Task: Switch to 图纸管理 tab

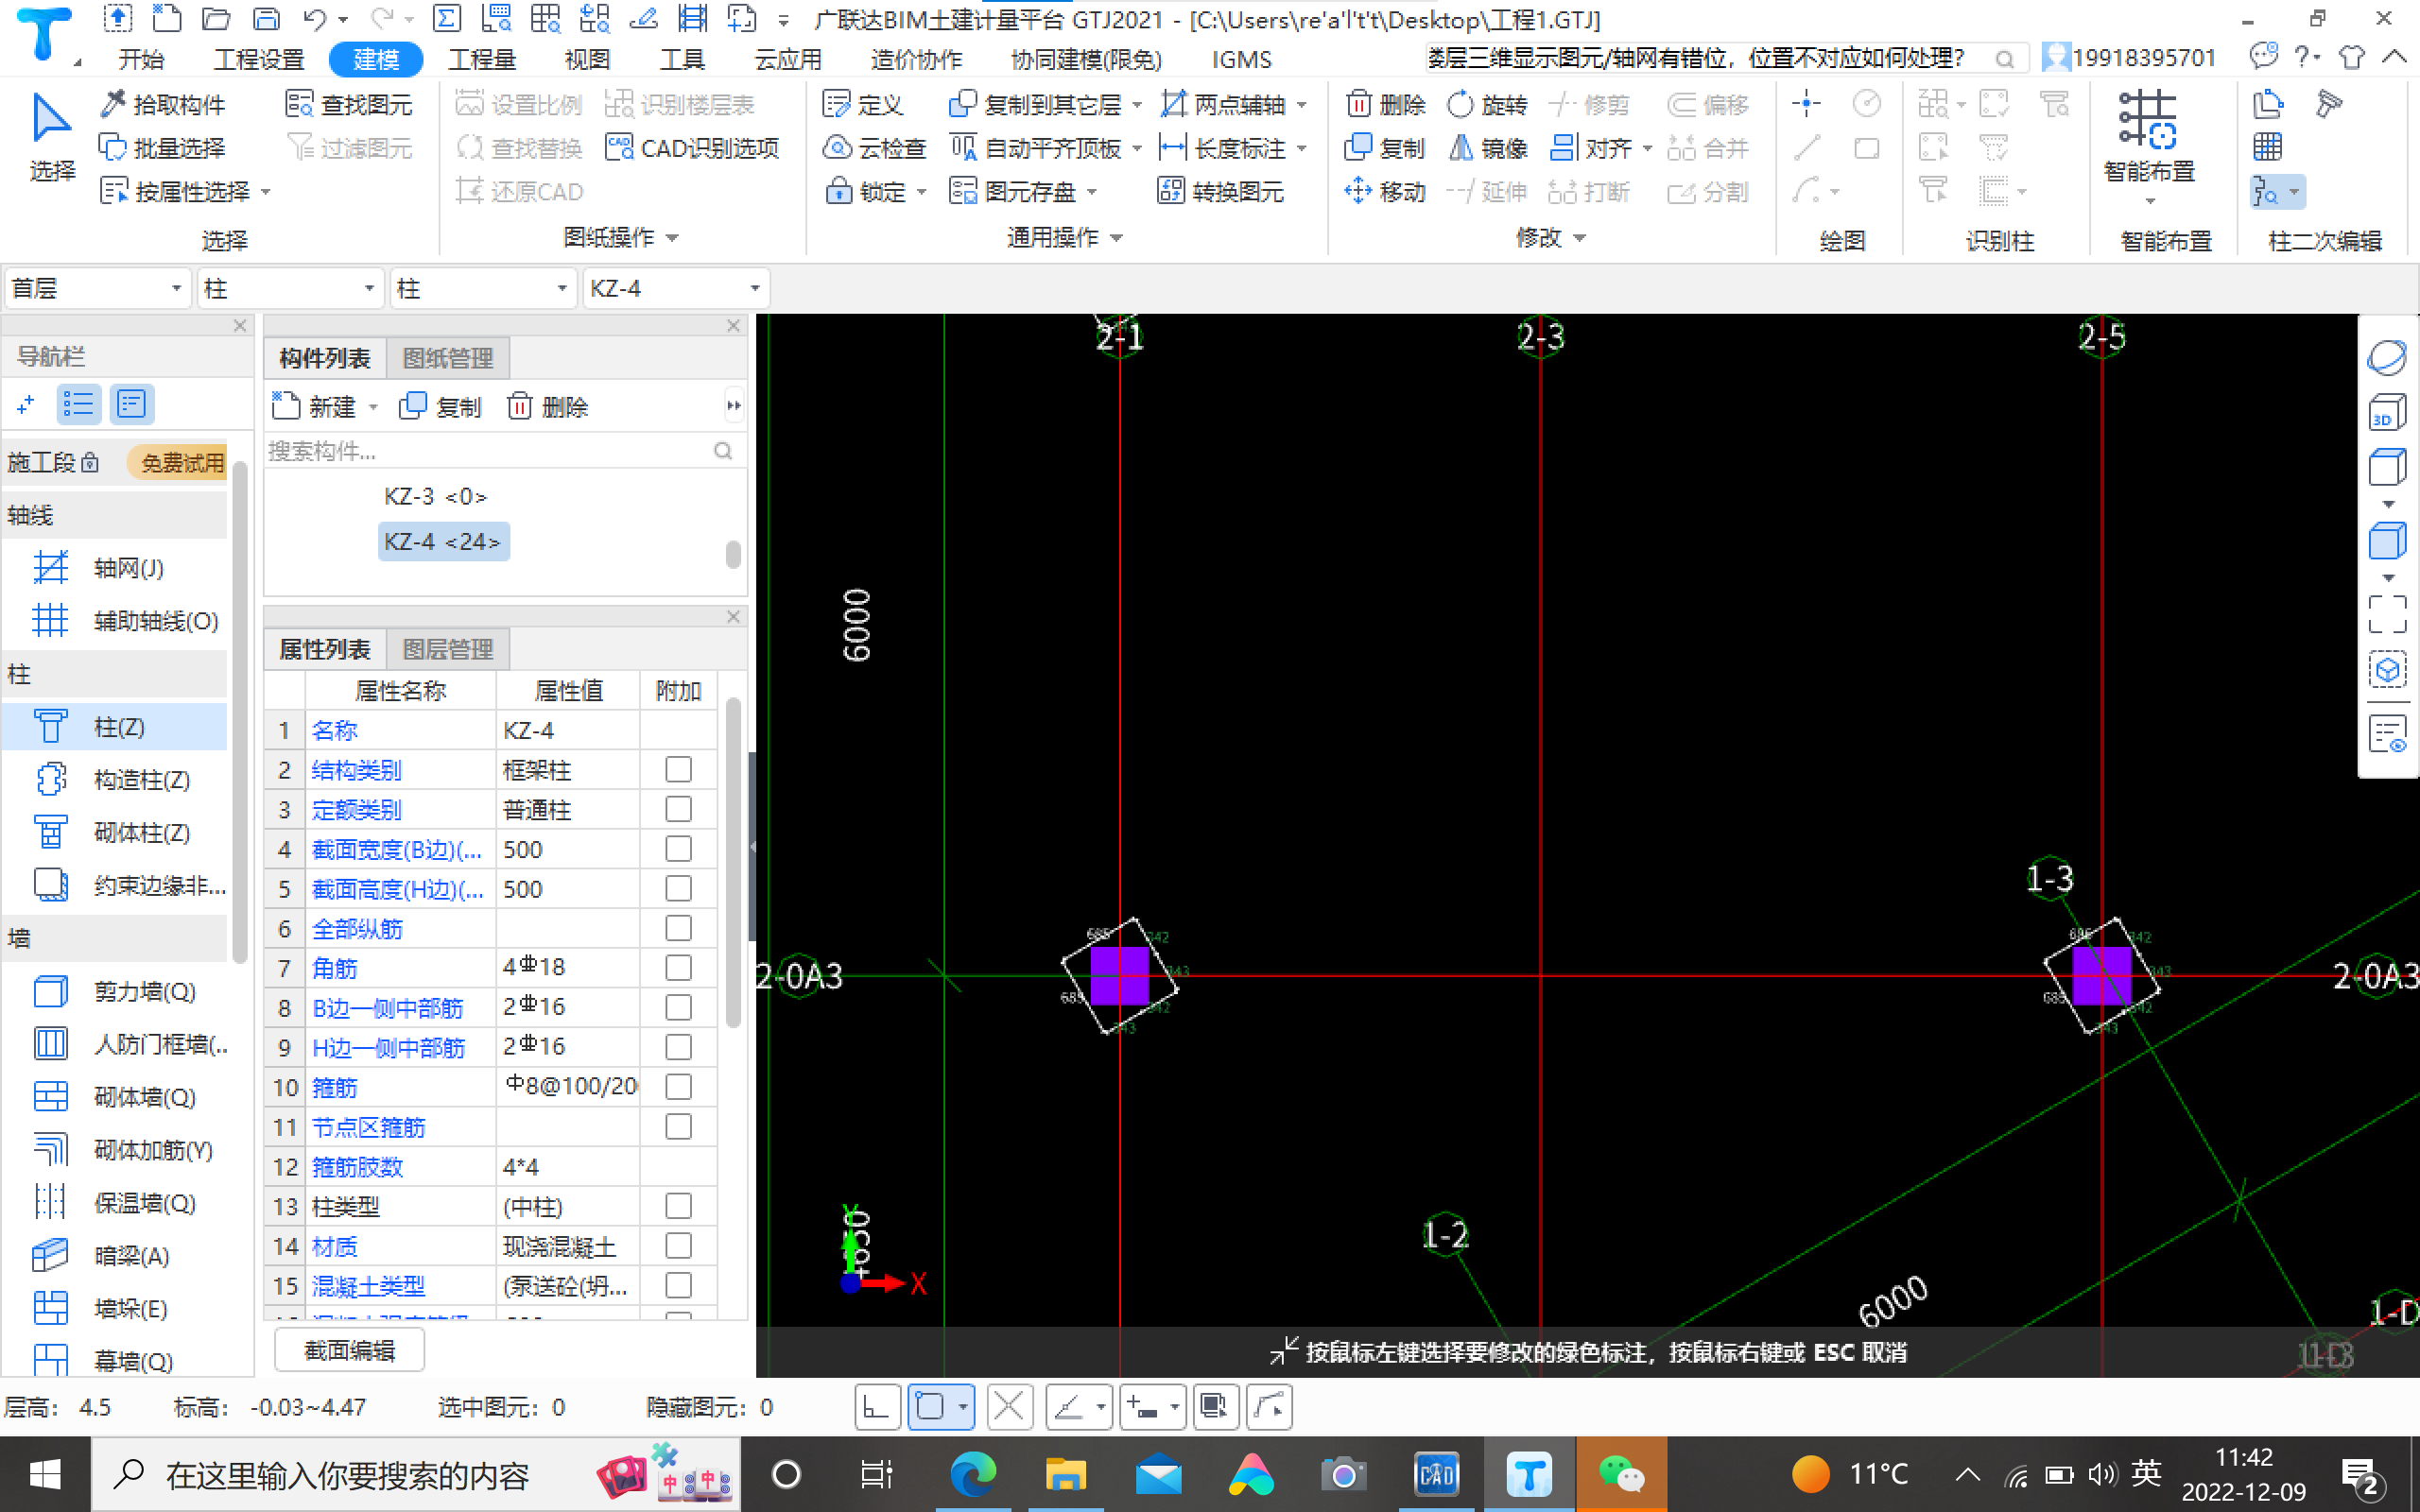Action: 447,358
